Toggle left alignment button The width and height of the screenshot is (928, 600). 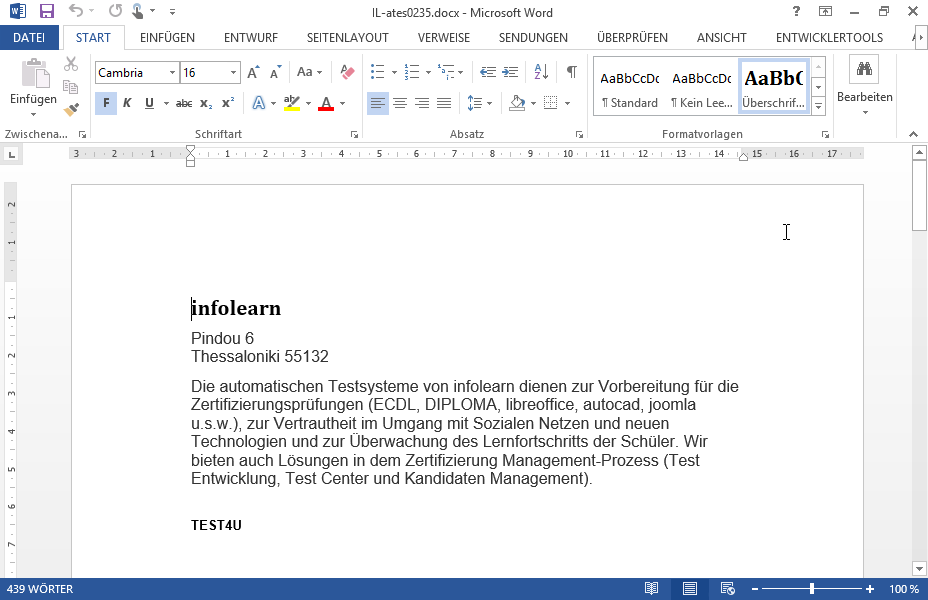coord(378,104)
